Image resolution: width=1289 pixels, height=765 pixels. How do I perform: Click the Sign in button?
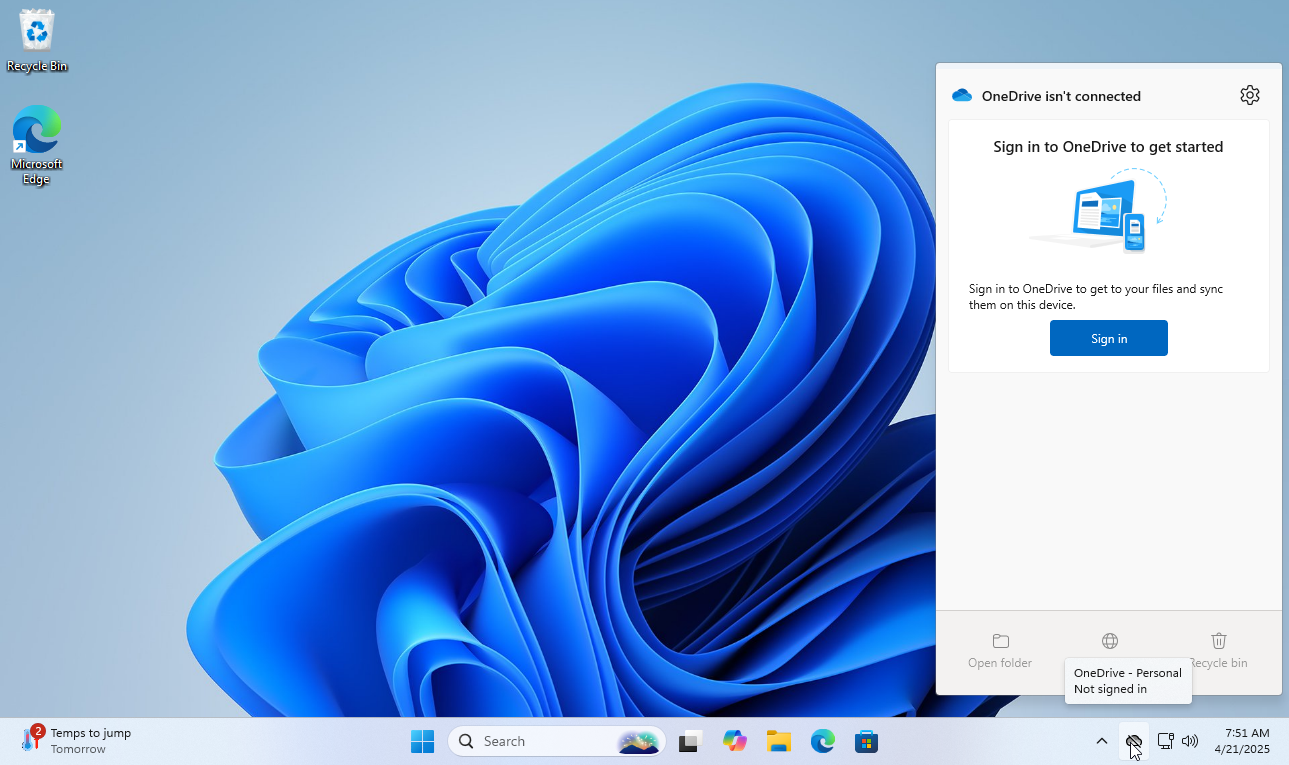1108,338
